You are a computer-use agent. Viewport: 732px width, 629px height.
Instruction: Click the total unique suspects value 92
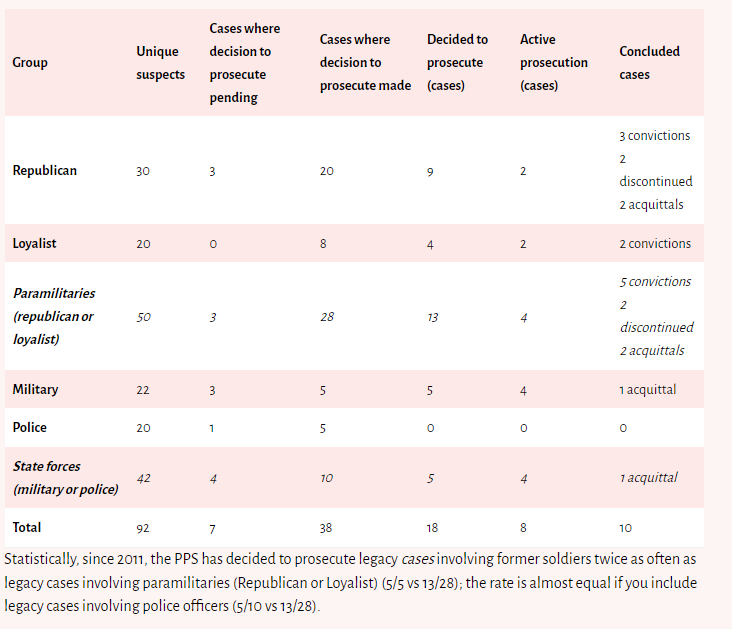[x=143, y=527]
